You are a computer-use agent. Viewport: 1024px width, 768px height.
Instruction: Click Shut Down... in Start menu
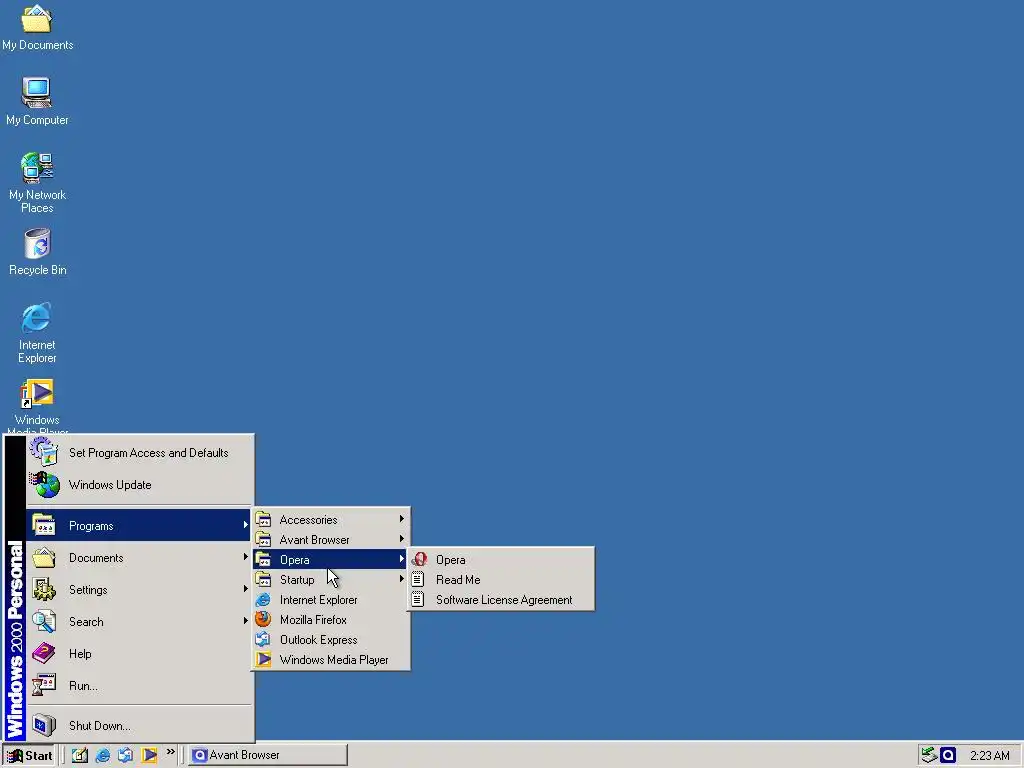coord(140,726)
